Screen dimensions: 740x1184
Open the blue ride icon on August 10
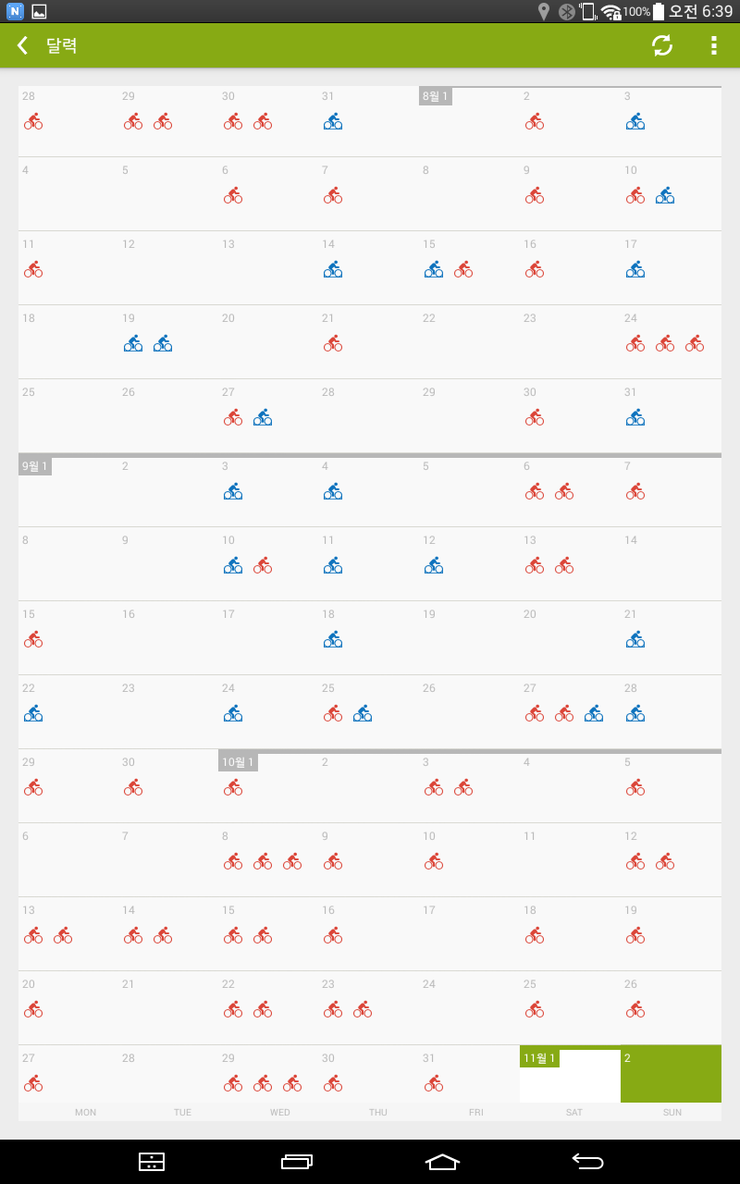coord(664,196)
